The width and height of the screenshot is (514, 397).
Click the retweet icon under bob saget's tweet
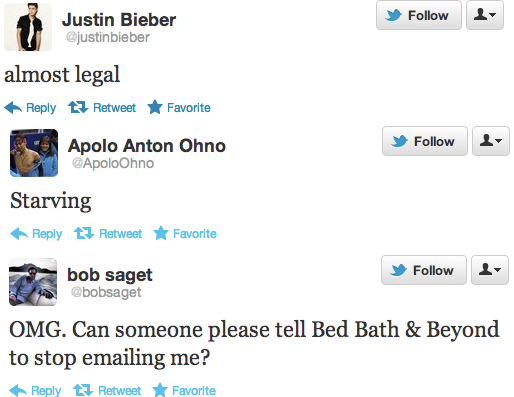pyautogui.click(x=83, y=390)
